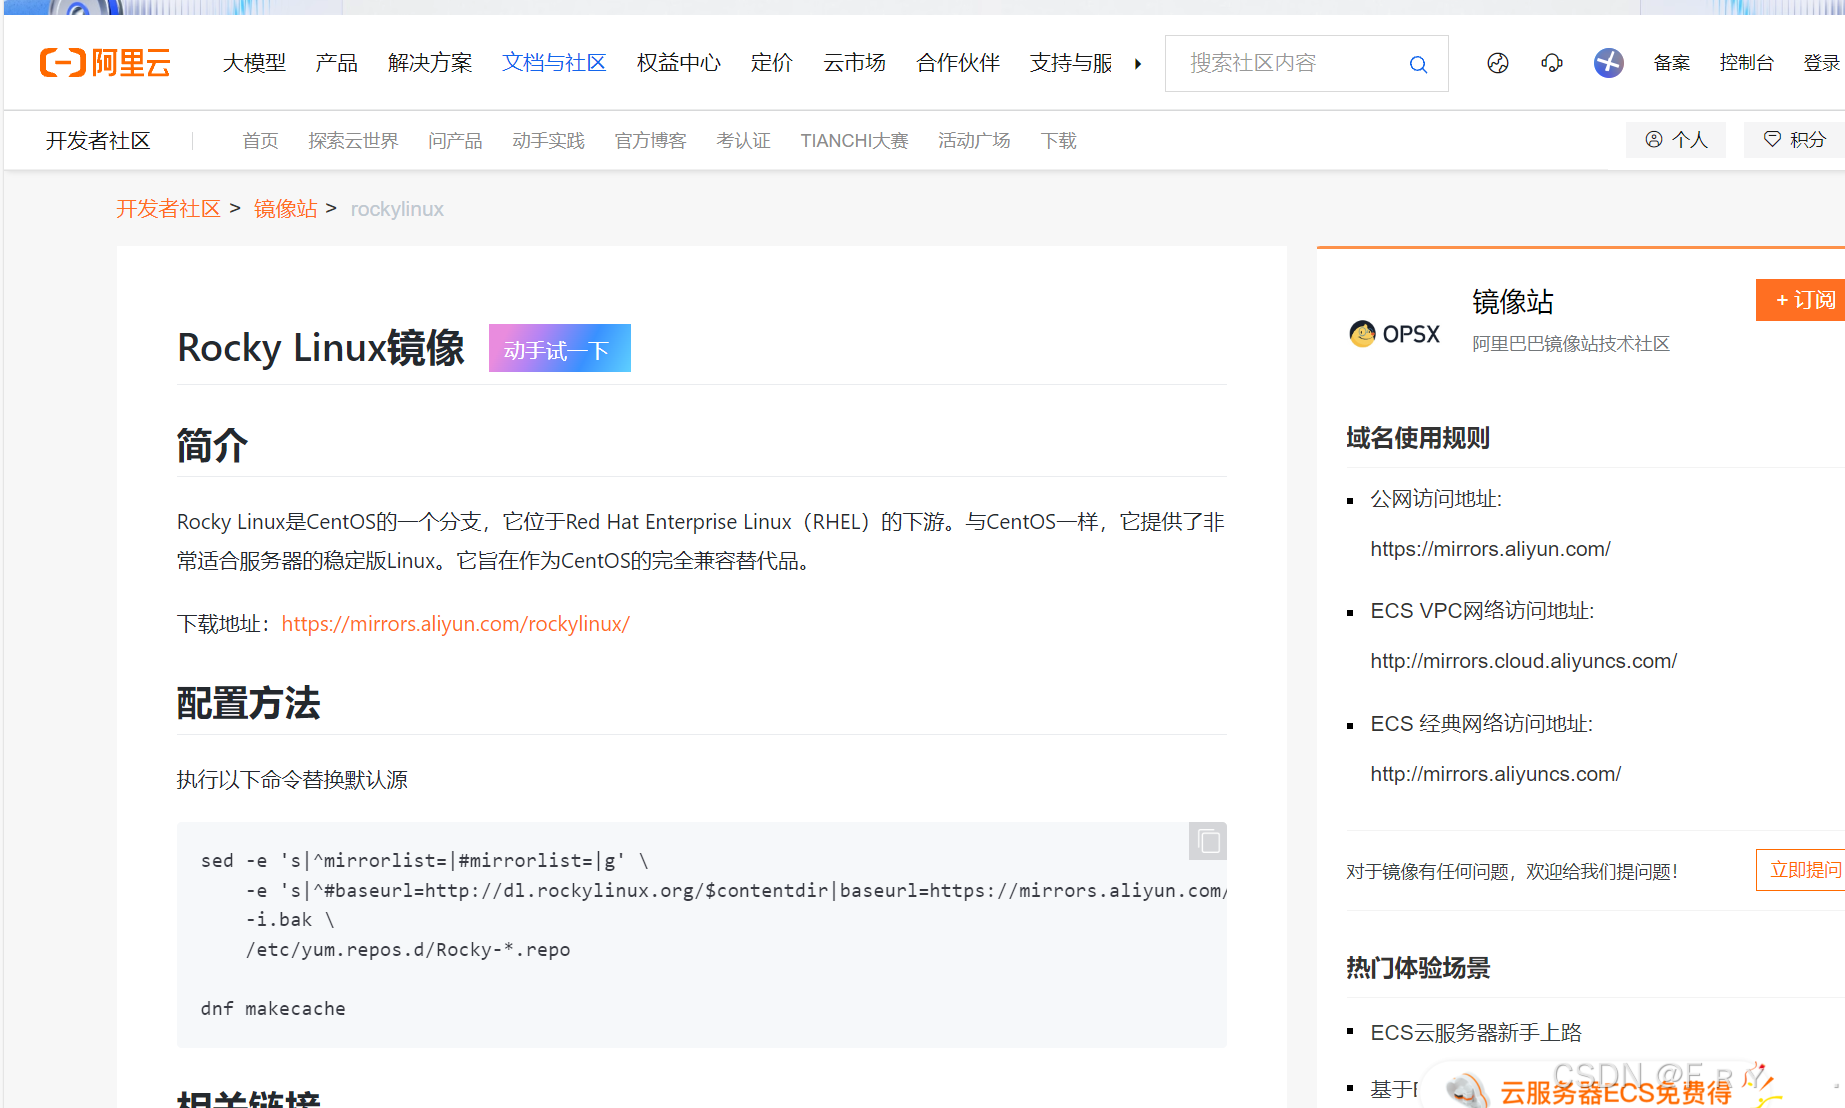Open the 合作伙伴 menu
Screen dimensions: 1845x1108
958,63
